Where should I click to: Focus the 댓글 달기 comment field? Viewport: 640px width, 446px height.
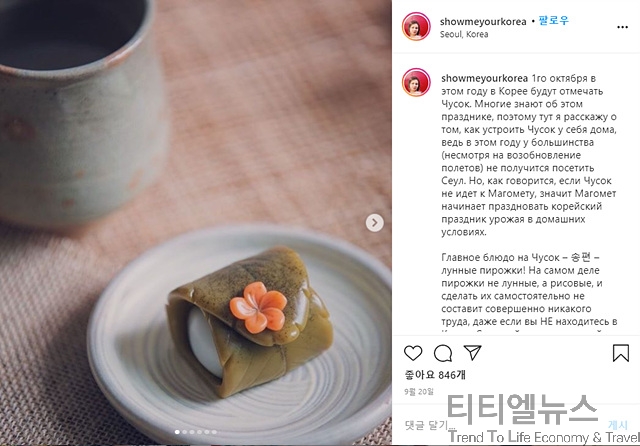click(502, 425)
